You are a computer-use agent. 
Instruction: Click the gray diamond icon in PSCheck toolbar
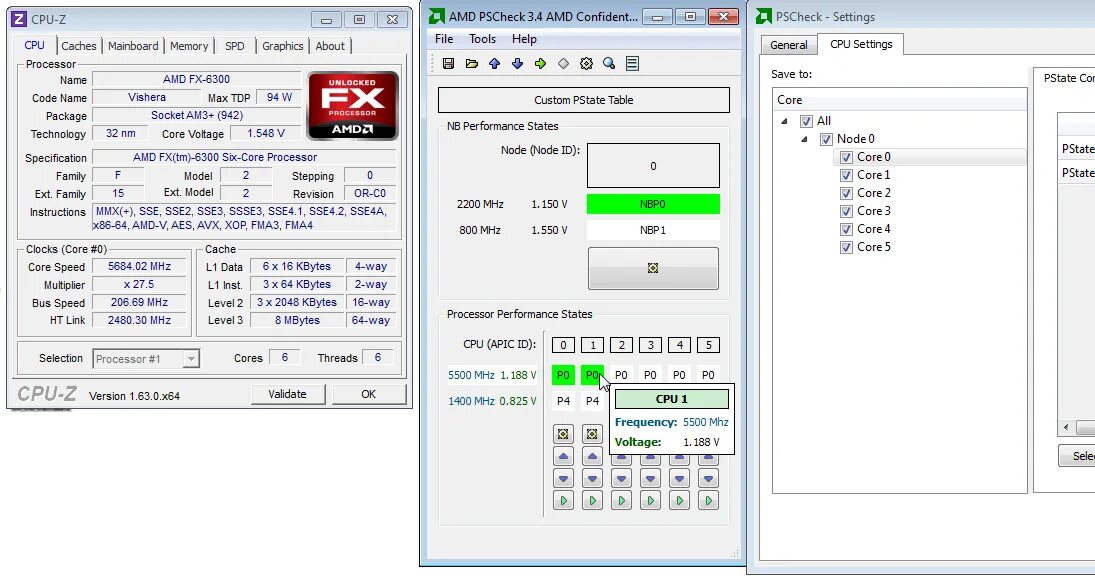[564, 64]
